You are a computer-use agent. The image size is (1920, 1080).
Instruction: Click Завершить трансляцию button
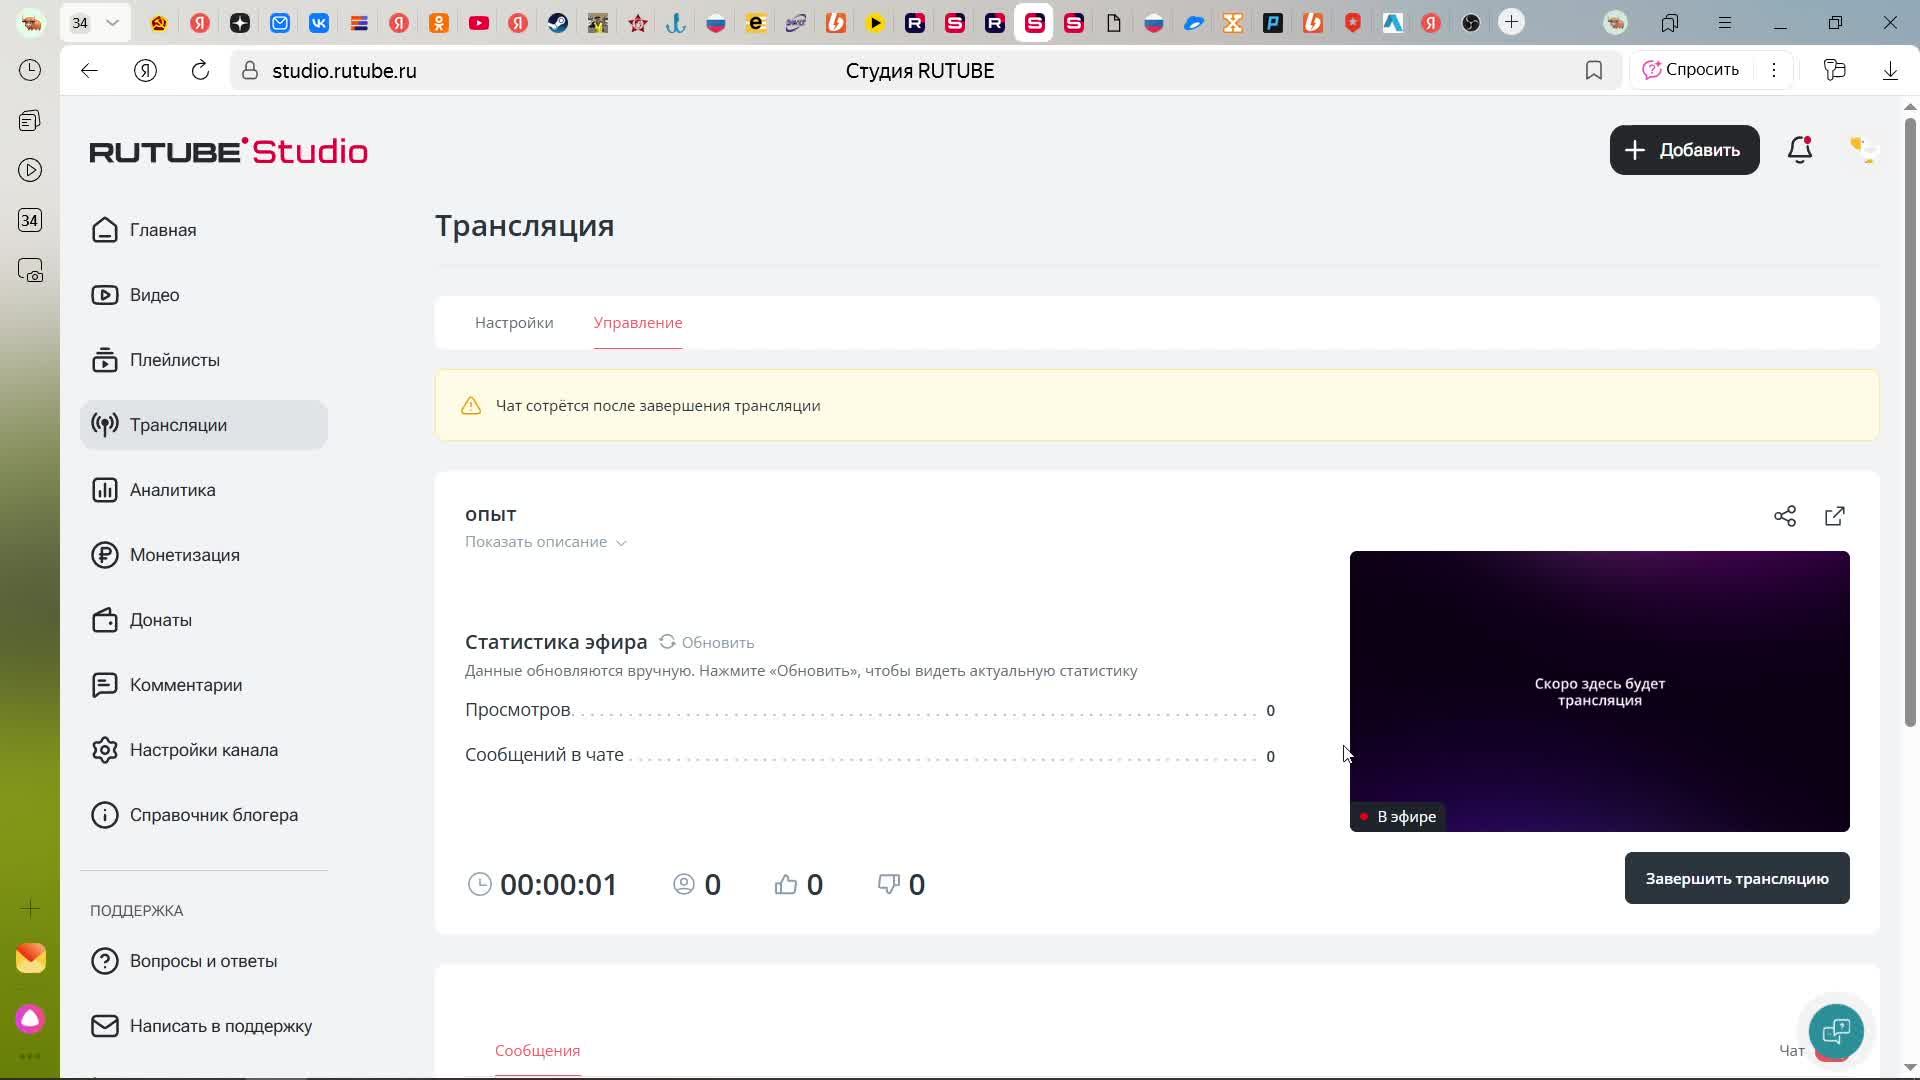tap(1736, 878)
